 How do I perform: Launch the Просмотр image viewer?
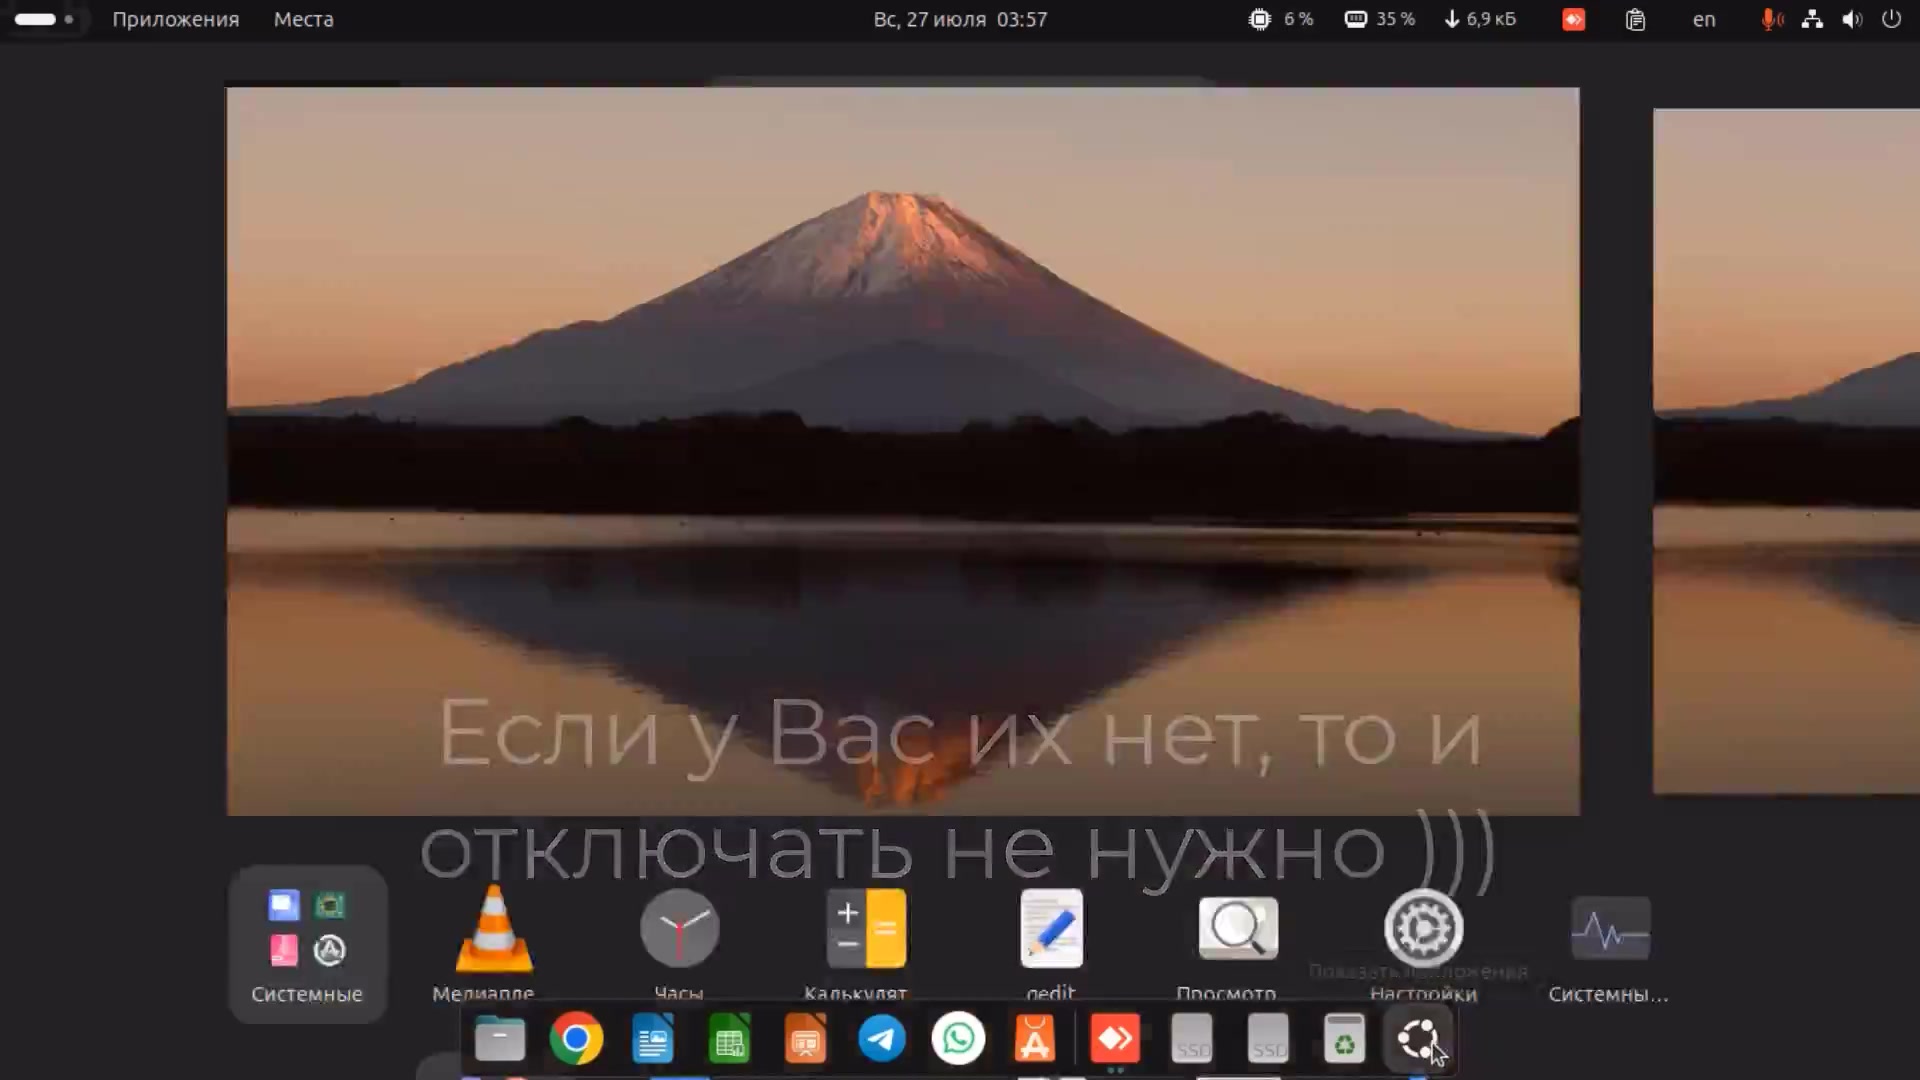tap(1237, 928)
